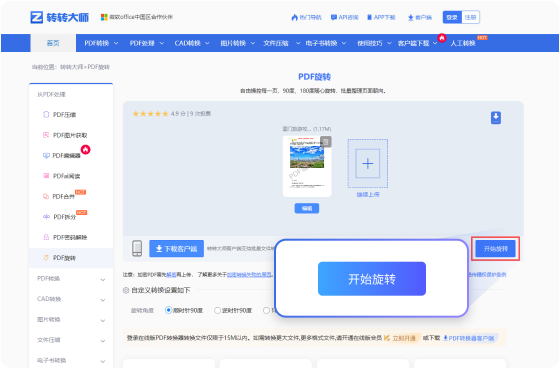Open 热门导航 with flame icon
The width and height of the screenshot is (560, 369).
(x=306, y=17)
